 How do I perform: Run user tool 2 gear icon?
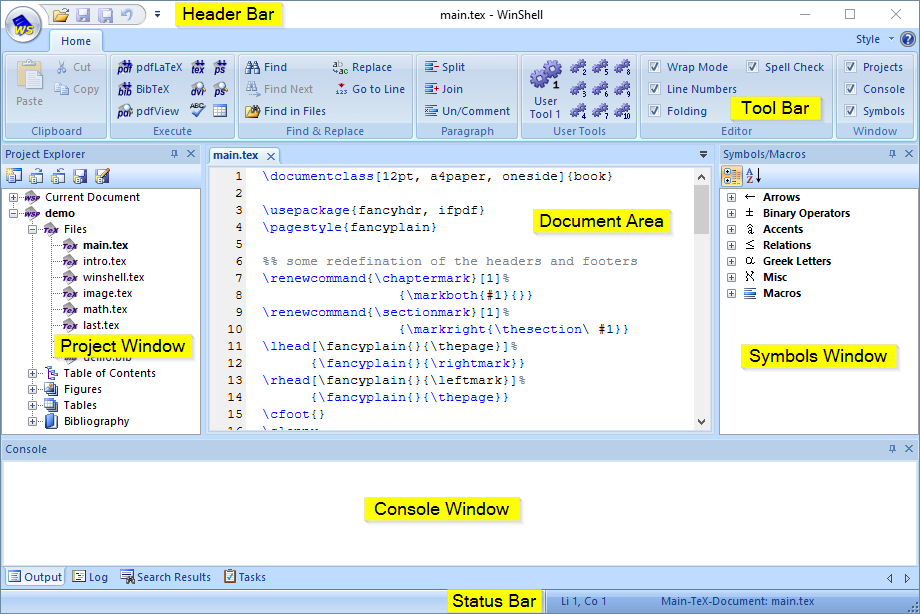point(579,67)
